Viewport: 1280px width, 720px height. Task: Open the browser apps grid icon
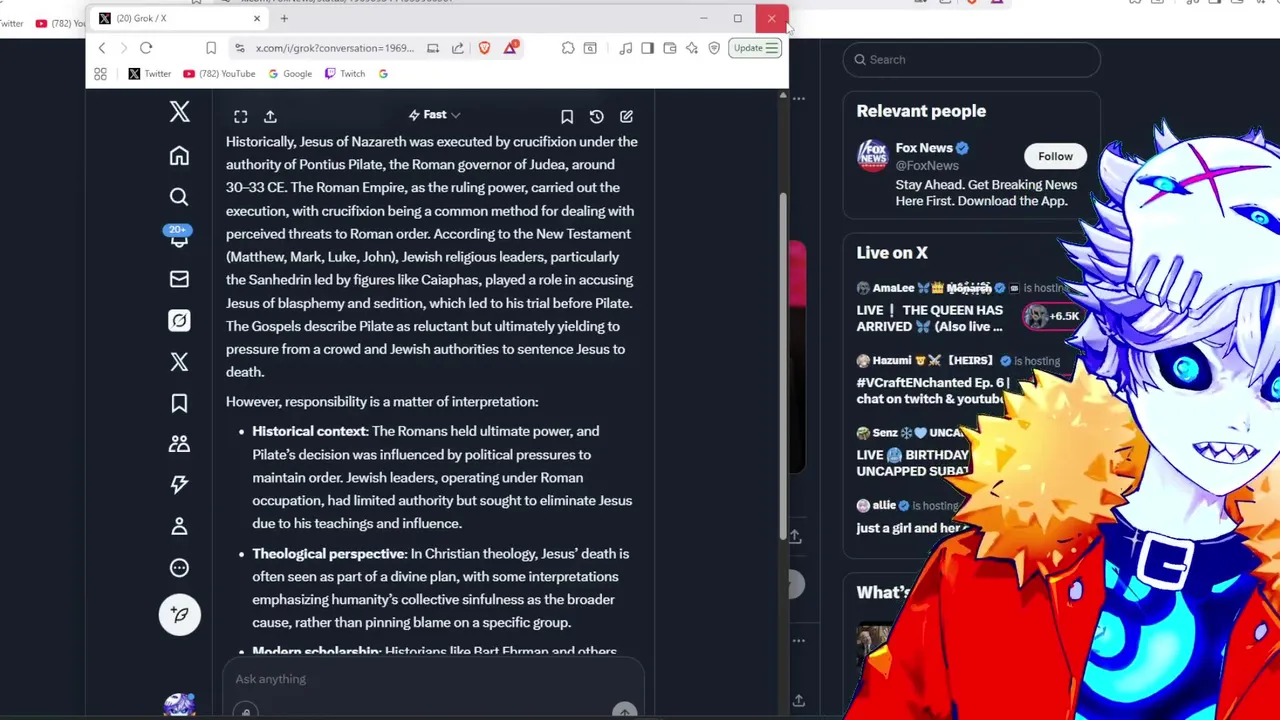tap(100, 74)
